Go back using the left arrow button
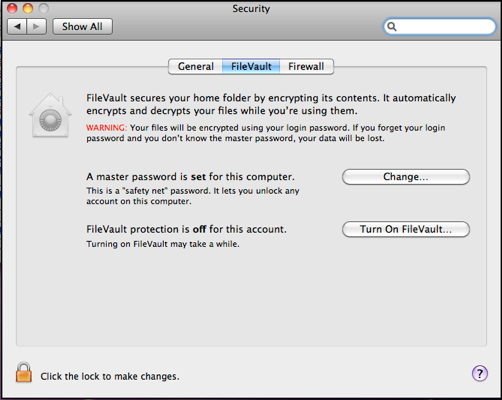The width and height of the screenshot is (502, 400). click(17, 26)
